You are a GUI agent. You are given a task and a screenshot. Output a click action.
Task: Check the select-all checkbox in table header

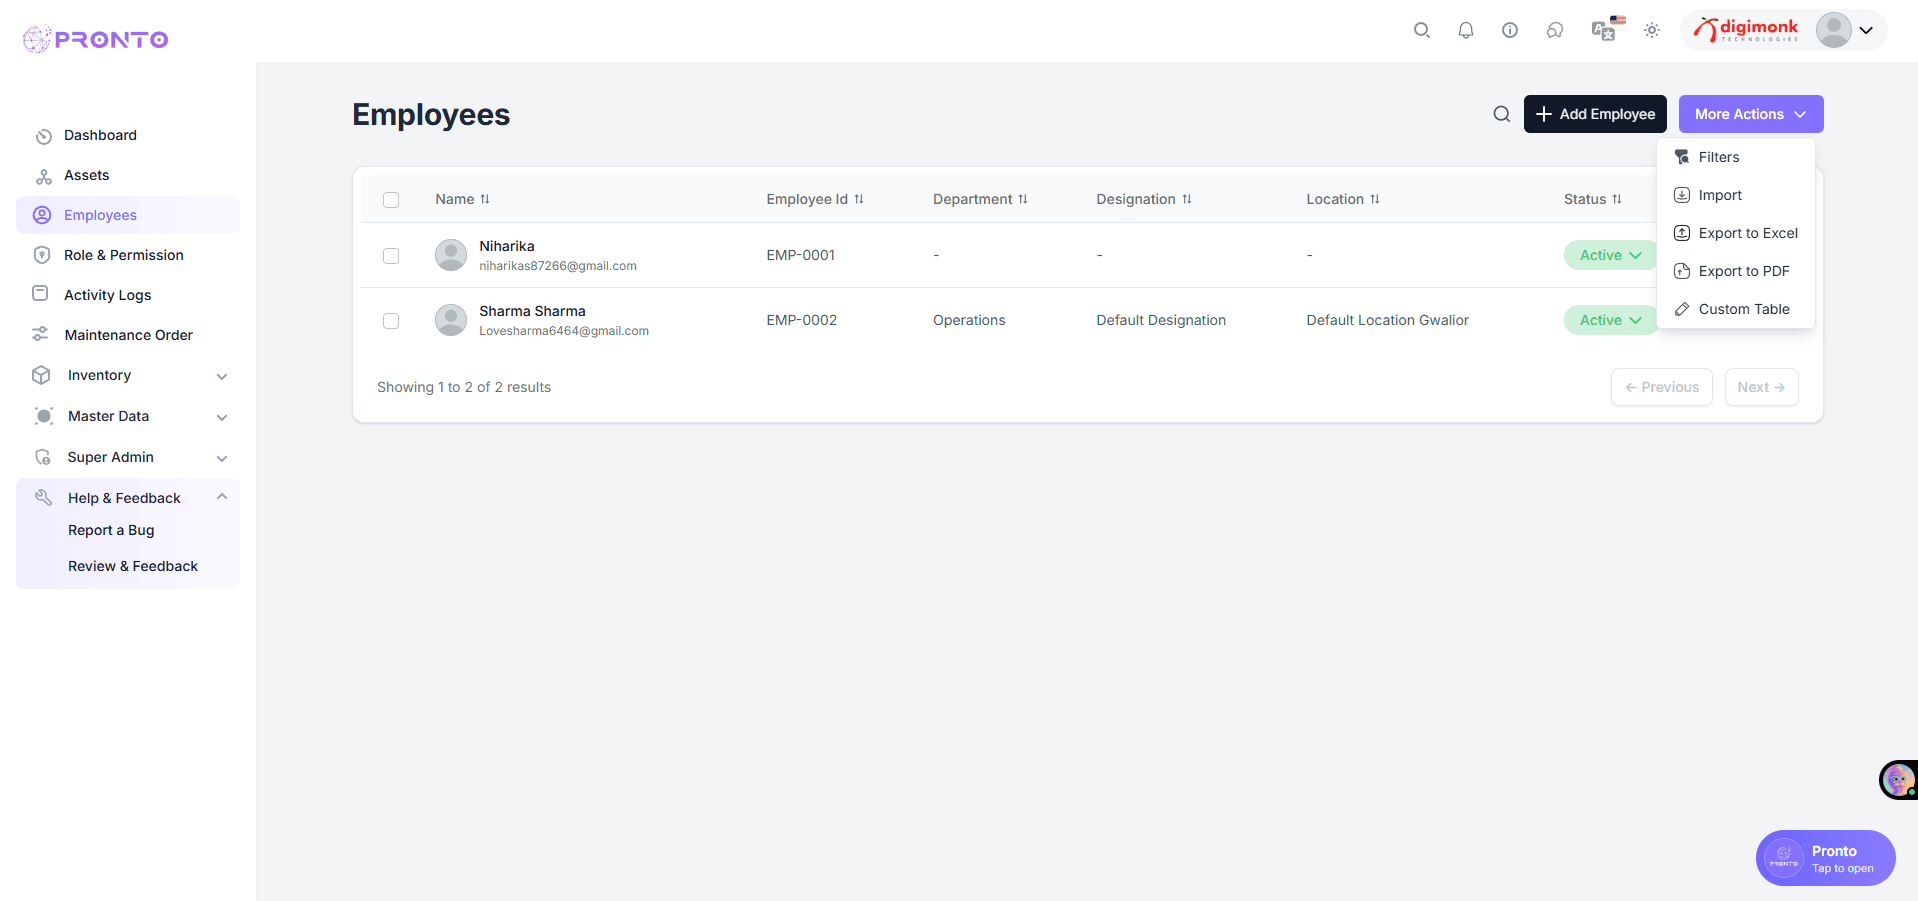click(x=391, y=200)
